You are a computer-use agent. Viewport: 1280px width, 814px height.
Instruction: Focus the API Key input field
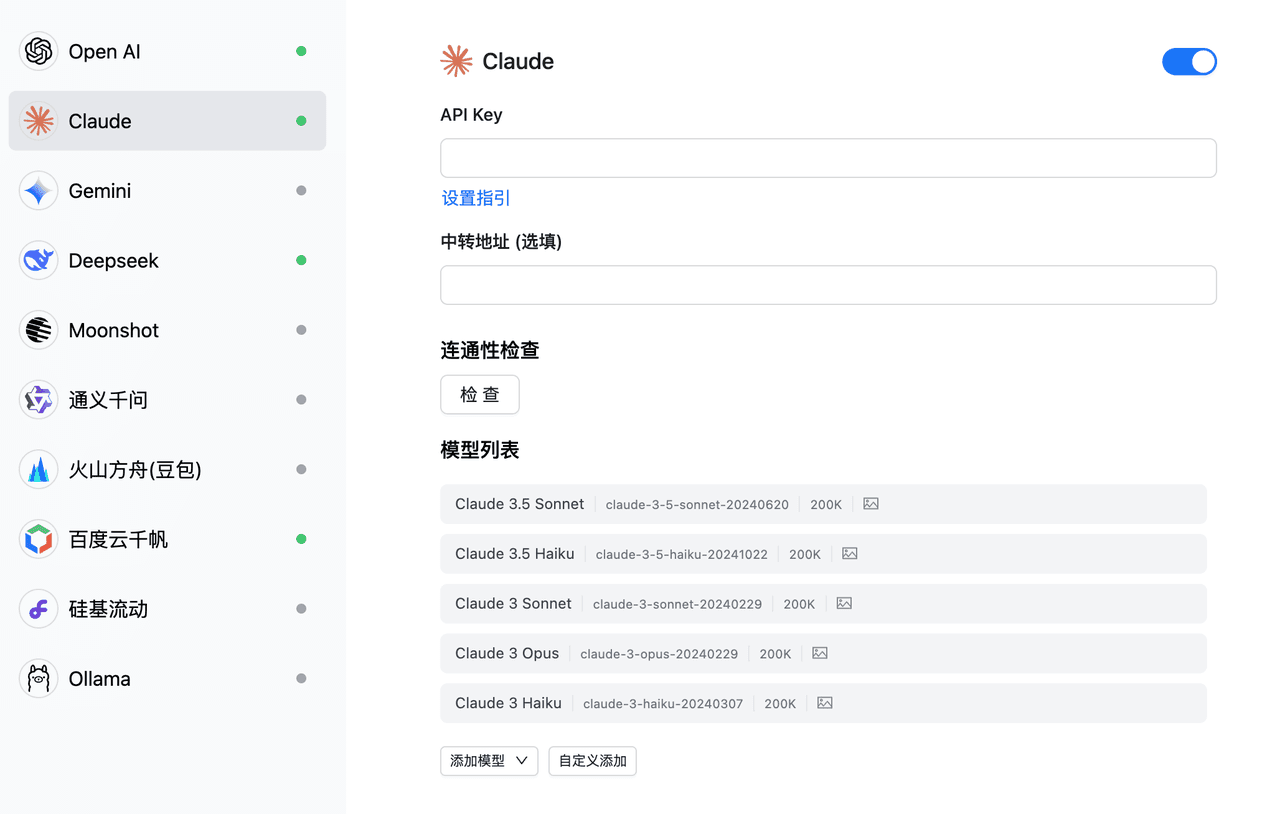(828, 158)
